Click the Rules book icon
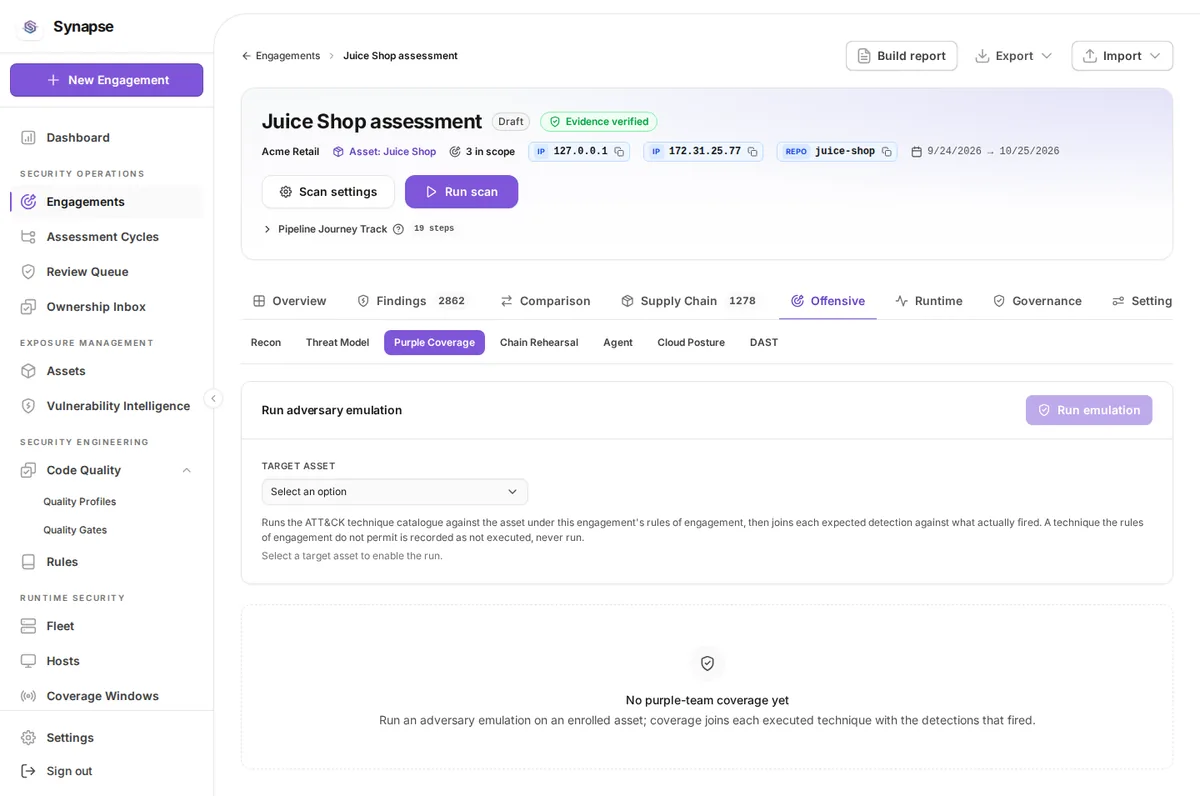 pos(28,561)
